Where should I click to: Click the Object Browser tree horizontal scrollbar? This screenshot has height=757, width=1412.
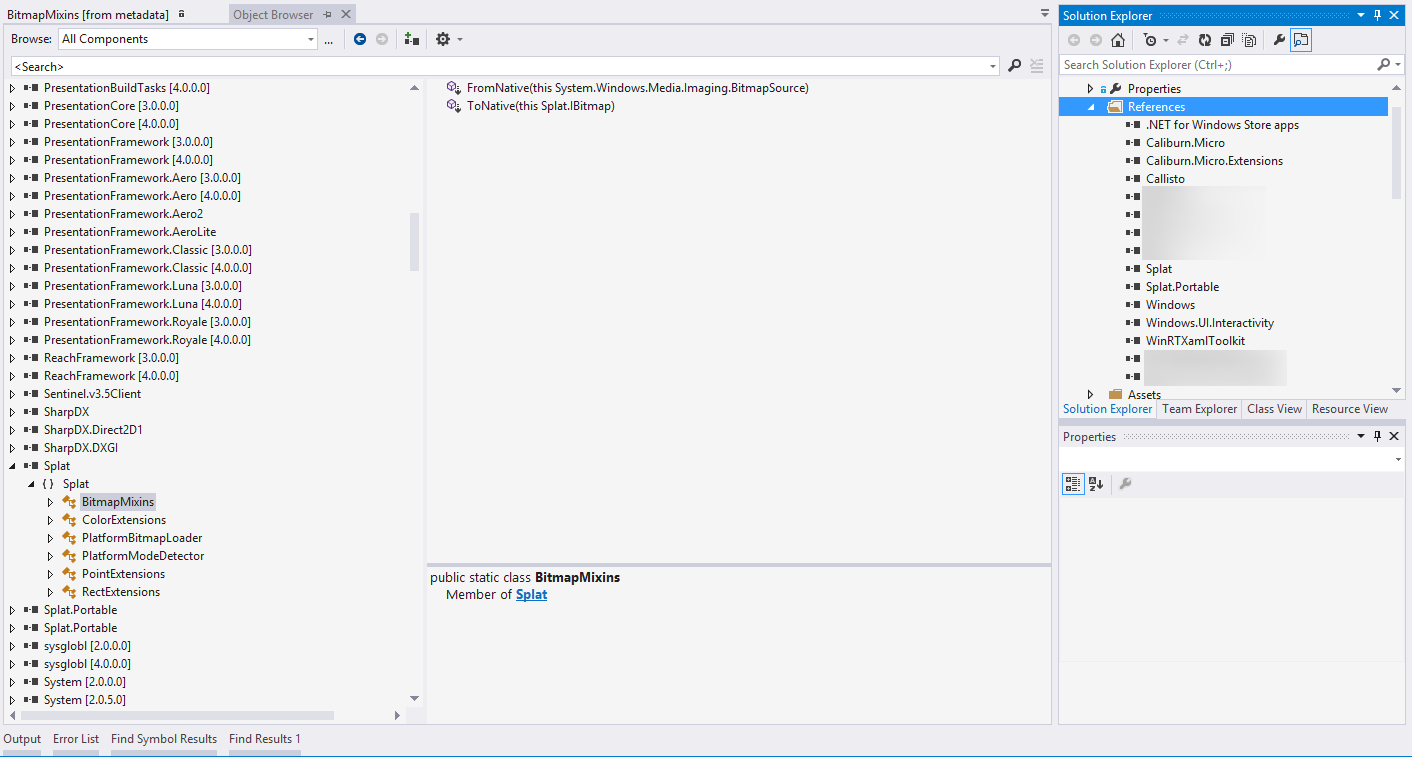point(177,715)
